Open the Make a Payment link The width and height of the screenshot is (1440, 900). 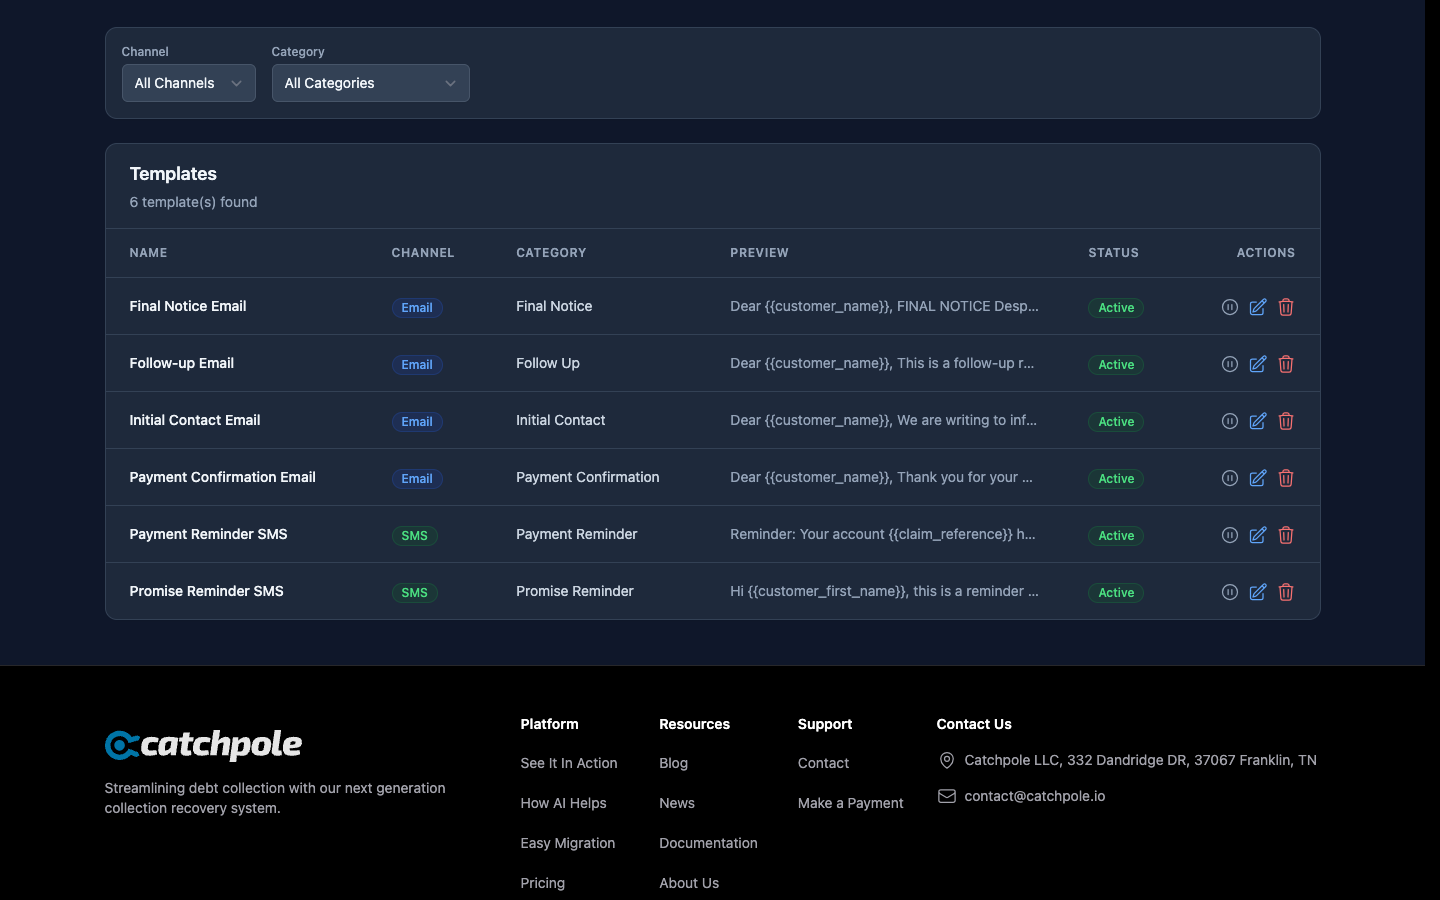pyautogui.click(x=850, y=803)
